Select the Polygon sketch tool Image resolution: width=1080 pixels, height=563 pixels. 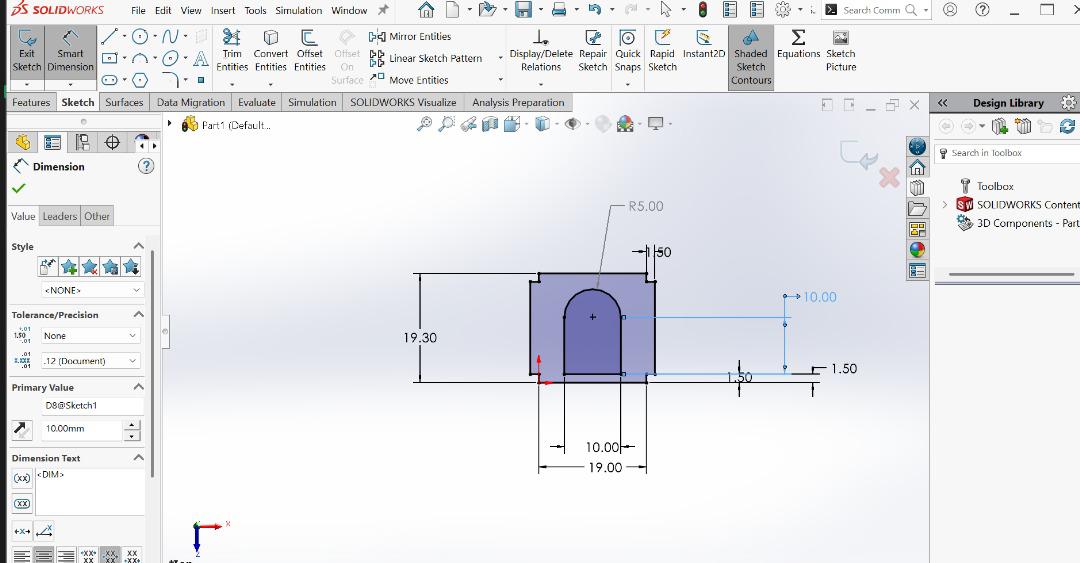pos(140,81)
